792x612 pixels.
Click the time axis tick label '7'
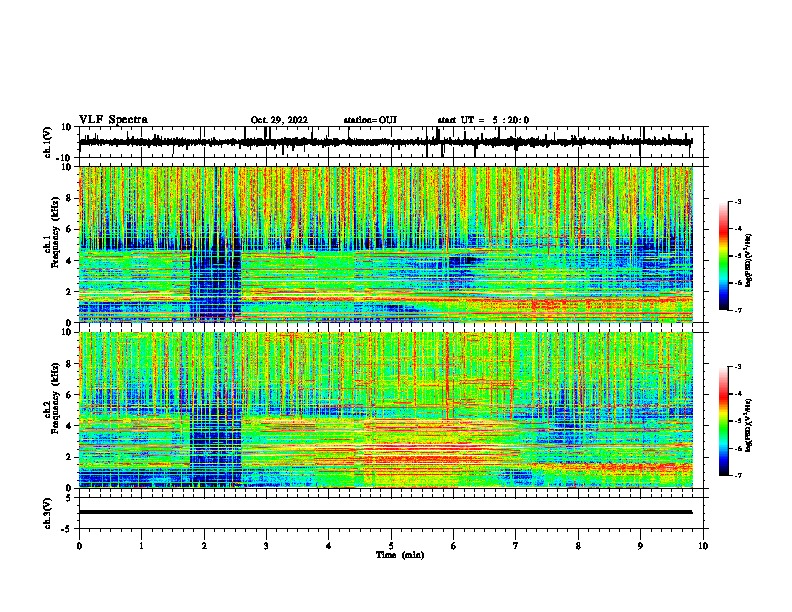[516, 546]
